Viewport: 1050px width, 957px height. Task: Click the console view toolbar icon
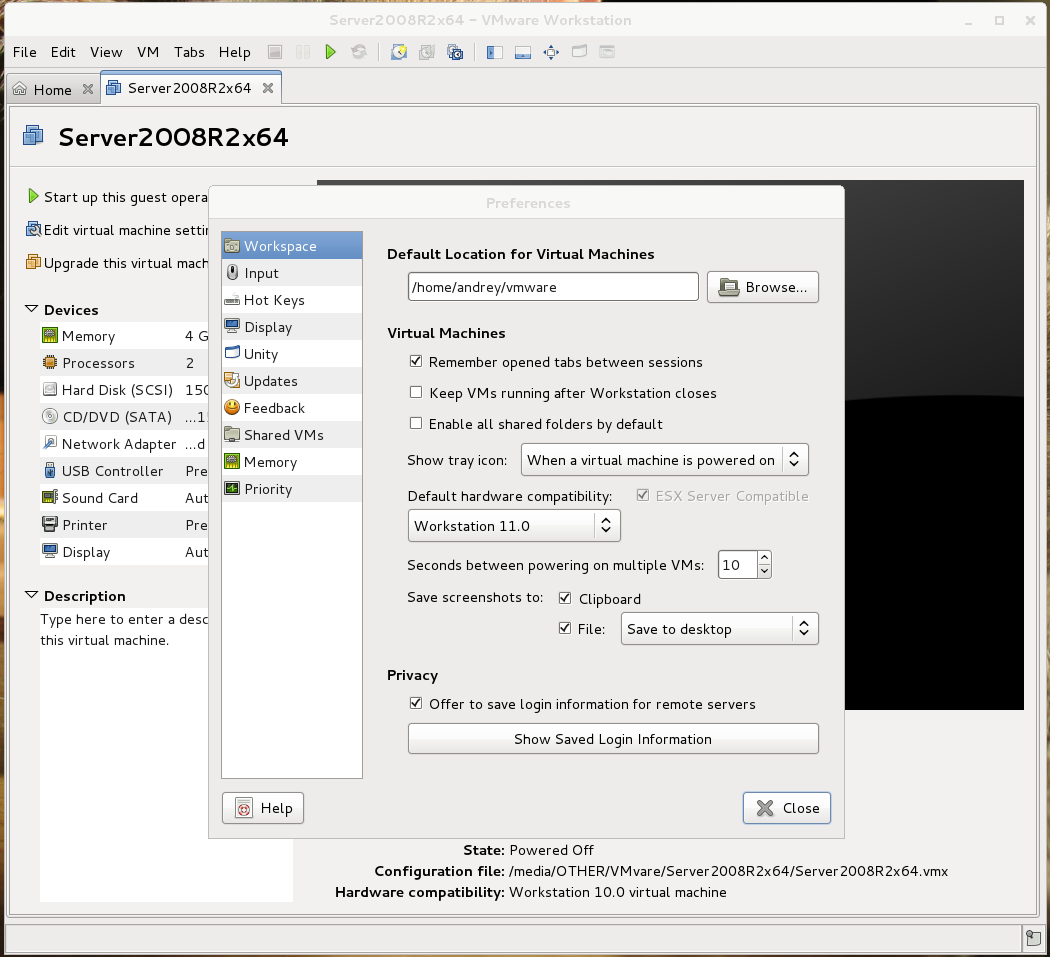click(x=607, y=52)
